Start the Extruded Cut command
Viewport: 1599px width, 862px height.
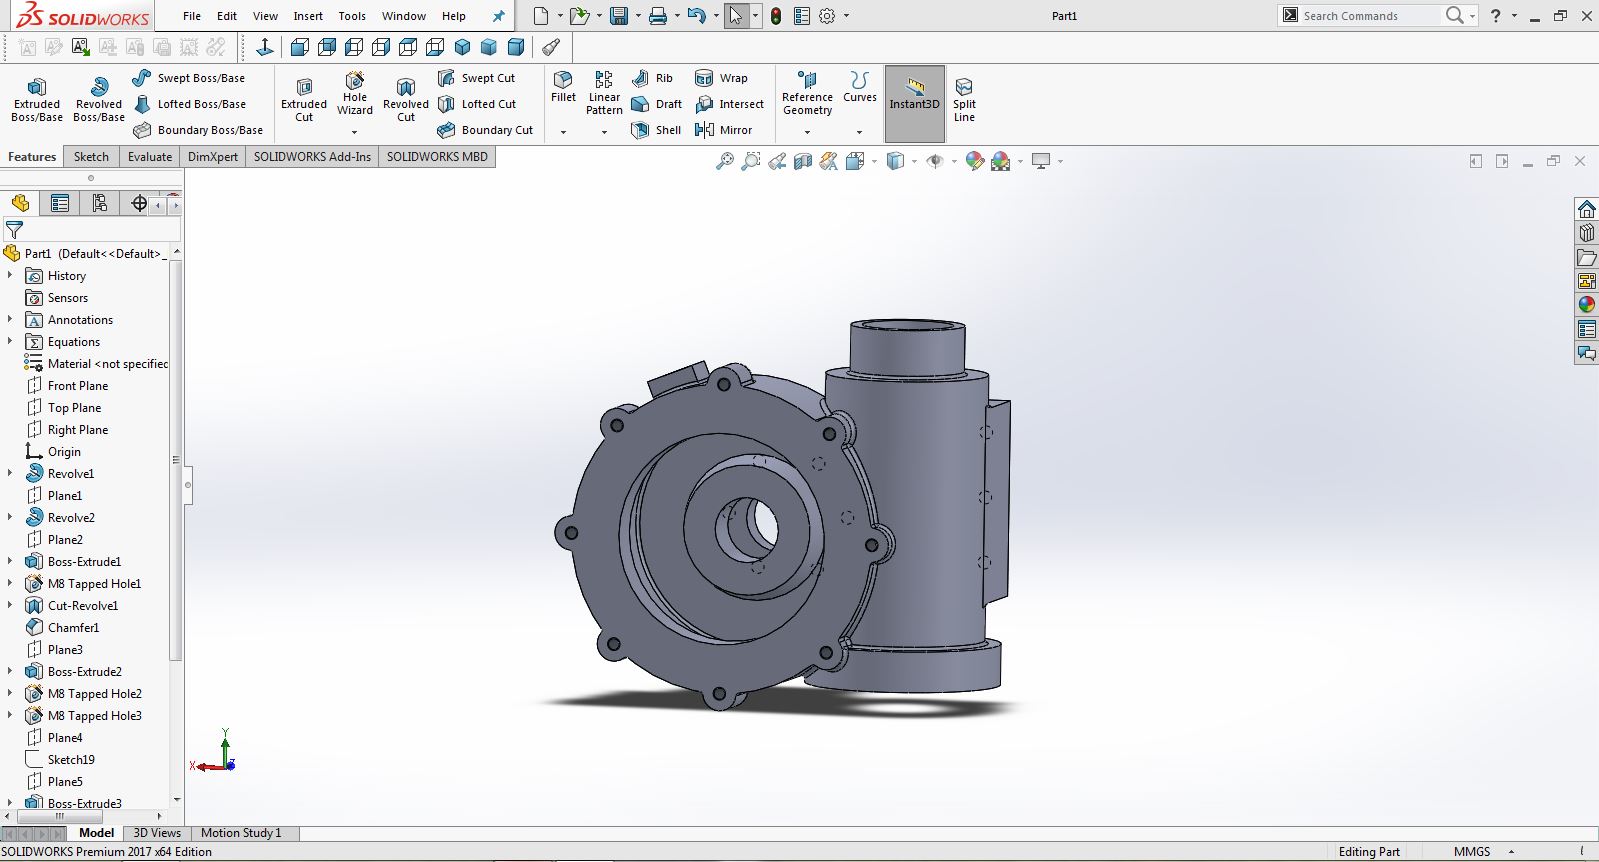[304, 100]
